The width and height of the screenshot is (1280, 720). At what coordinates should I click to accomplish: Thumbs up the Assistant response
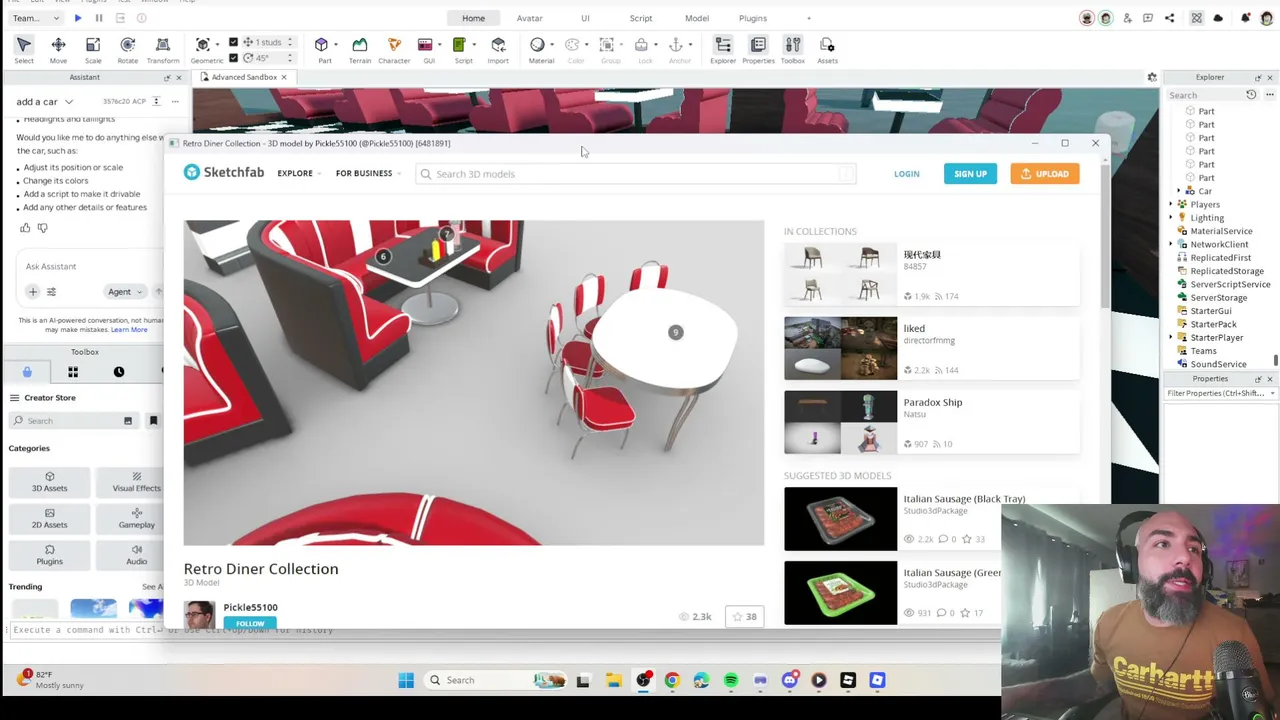tap(25, 228)
